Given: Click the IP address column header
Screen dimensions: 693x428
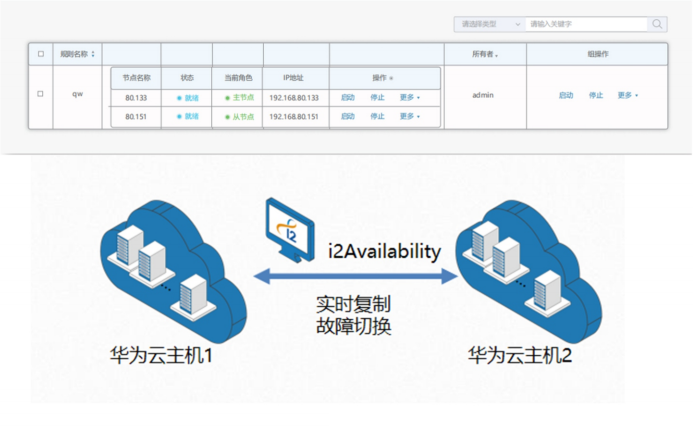Looking at the screenshot, I should click(x=293, y=78).
